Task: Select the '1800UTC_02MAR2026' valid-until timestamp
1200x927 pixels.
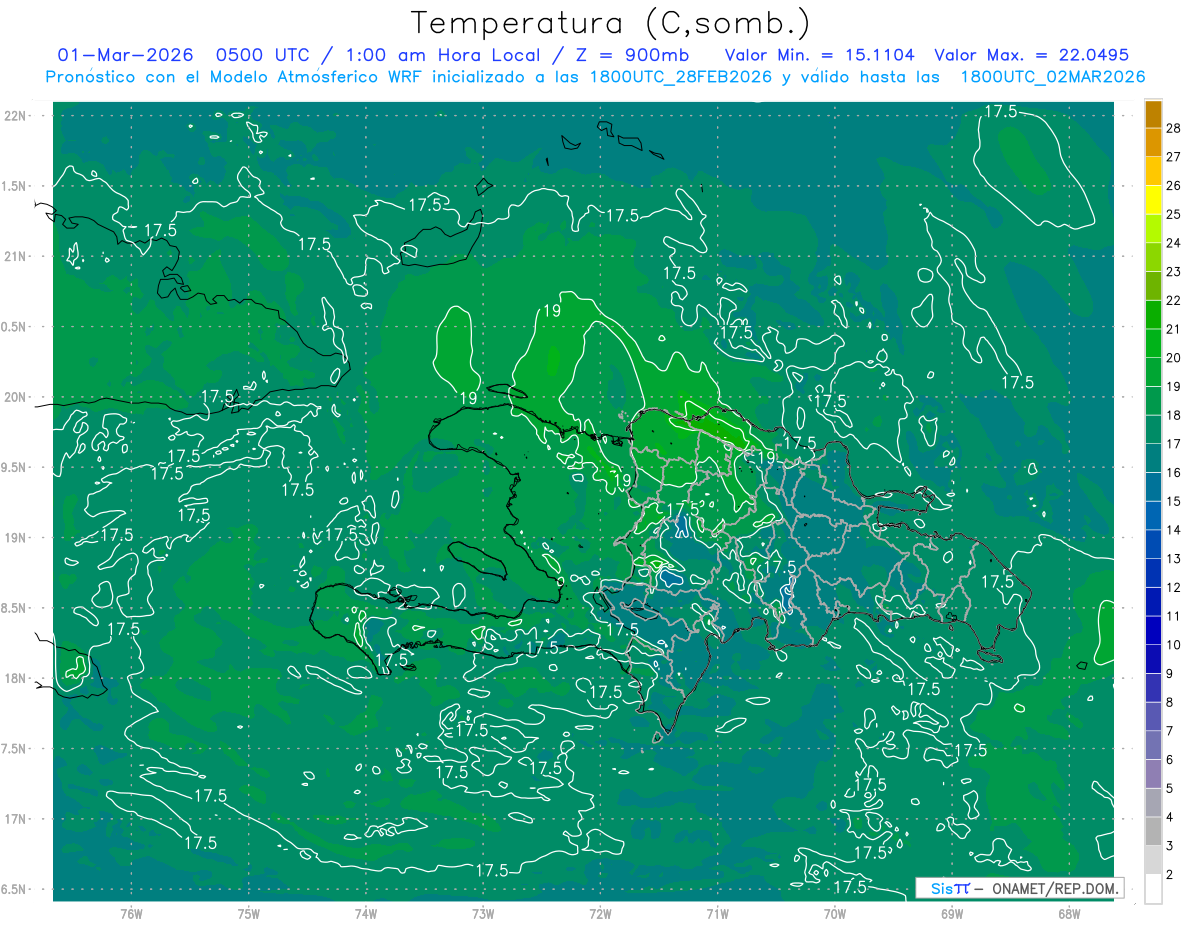Action: (1053, 77)
